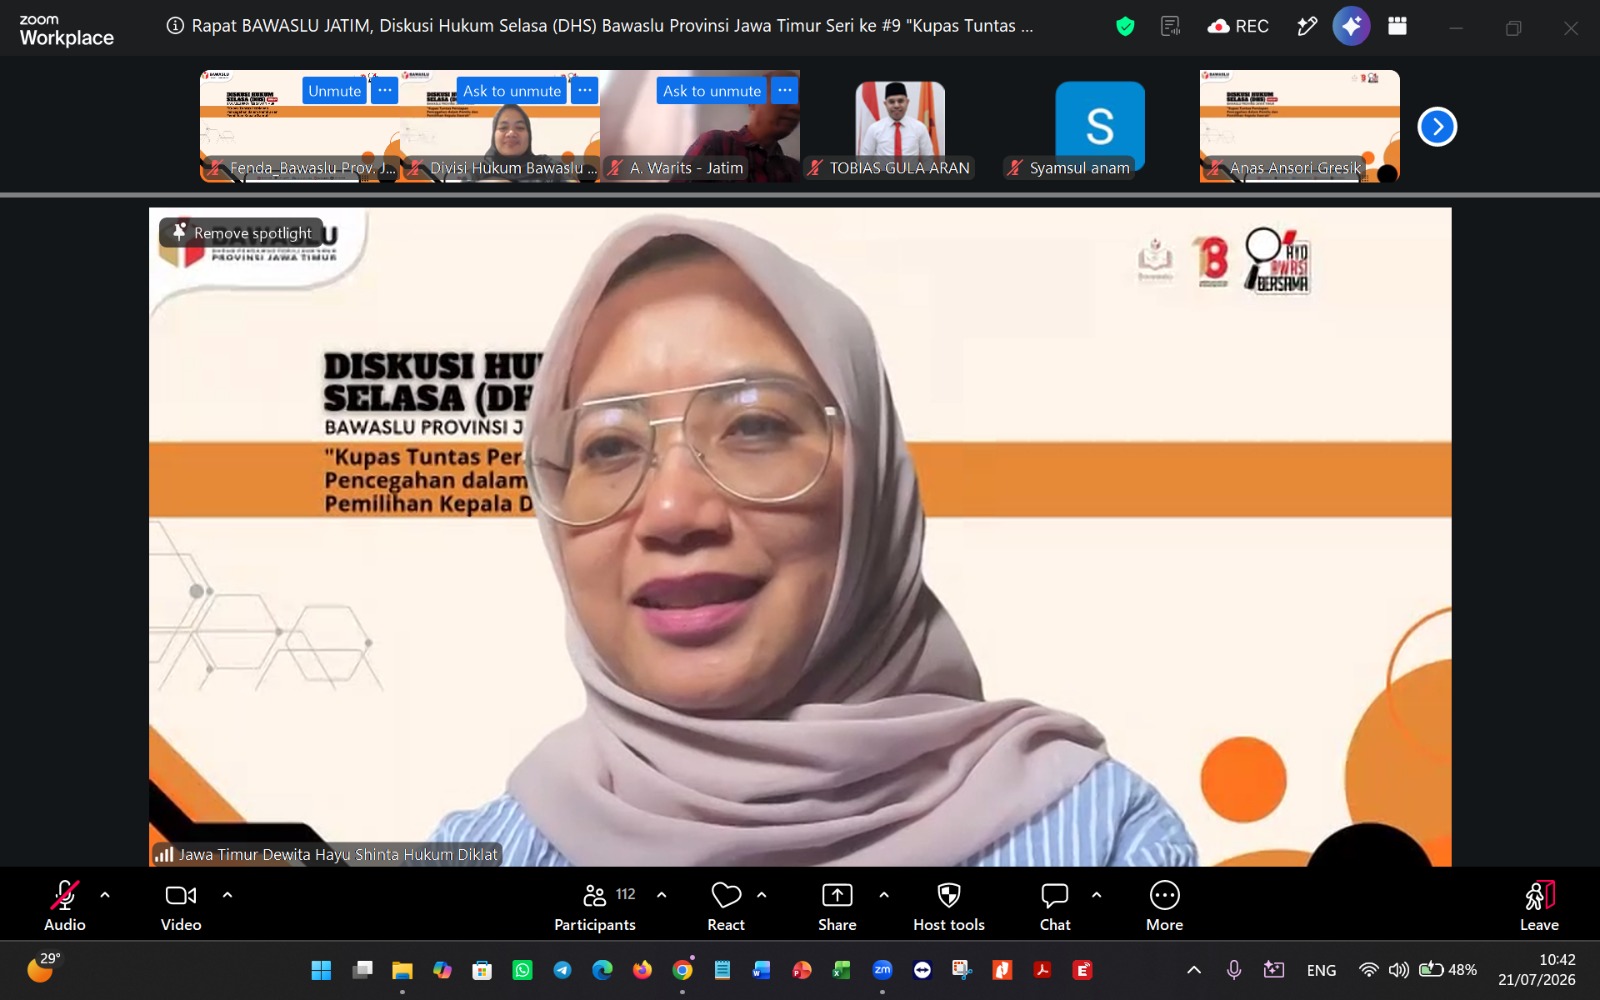
Task: Toggle the Video camera on or off
Action: (181, 906)
